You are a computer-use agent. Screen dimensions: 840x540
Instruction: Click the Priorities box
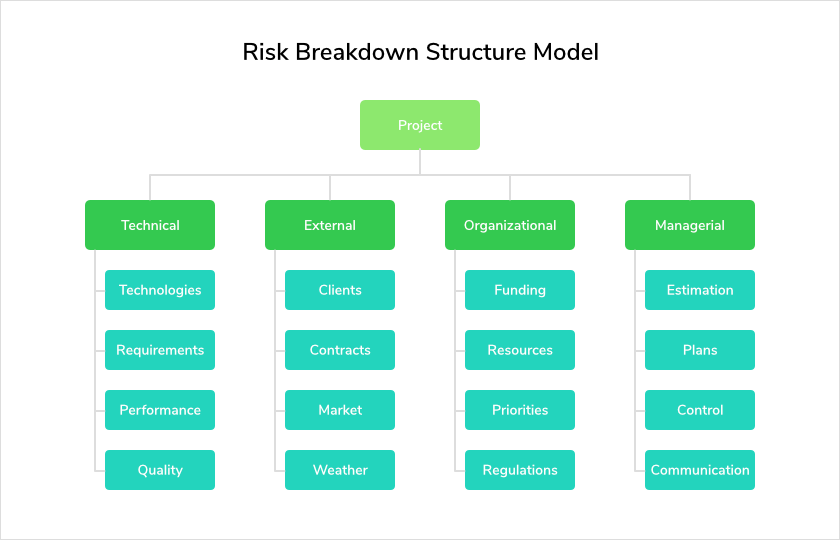click(x=520, y=410)
